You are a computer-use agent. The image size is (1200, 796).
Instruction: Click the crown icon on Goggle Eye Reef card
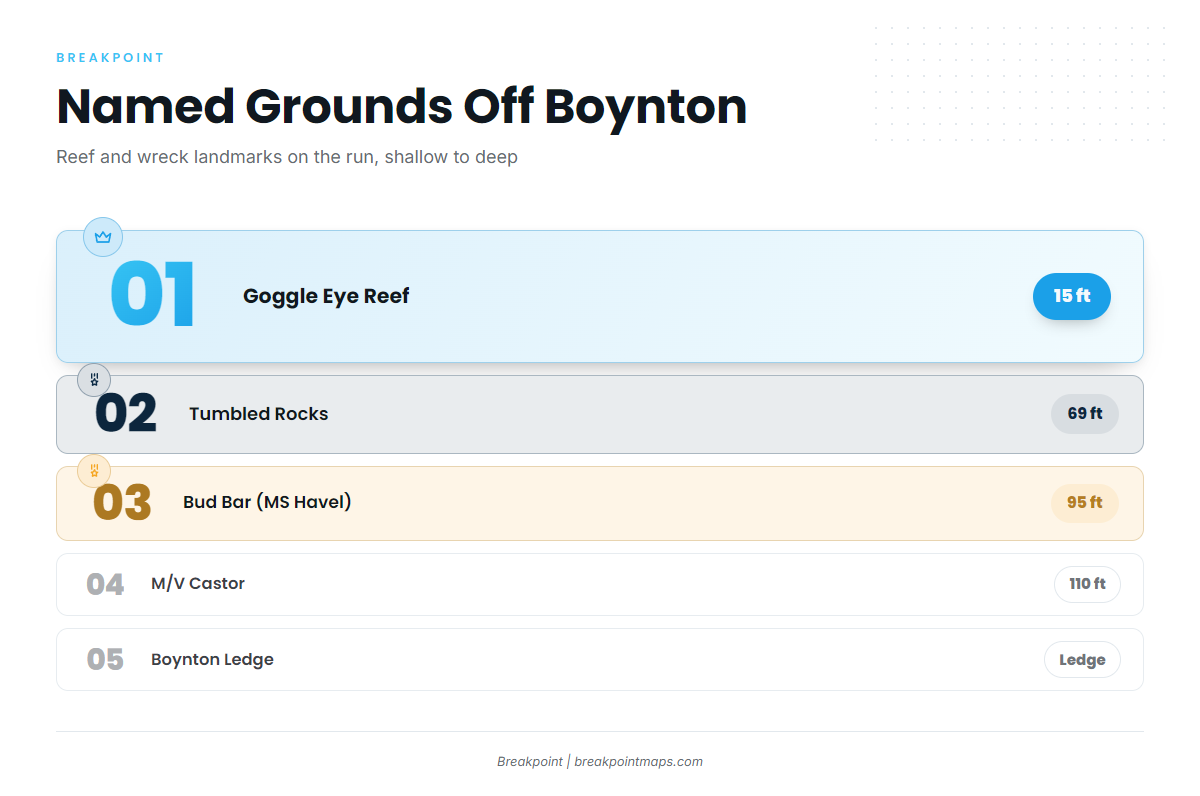click(102, 237)
